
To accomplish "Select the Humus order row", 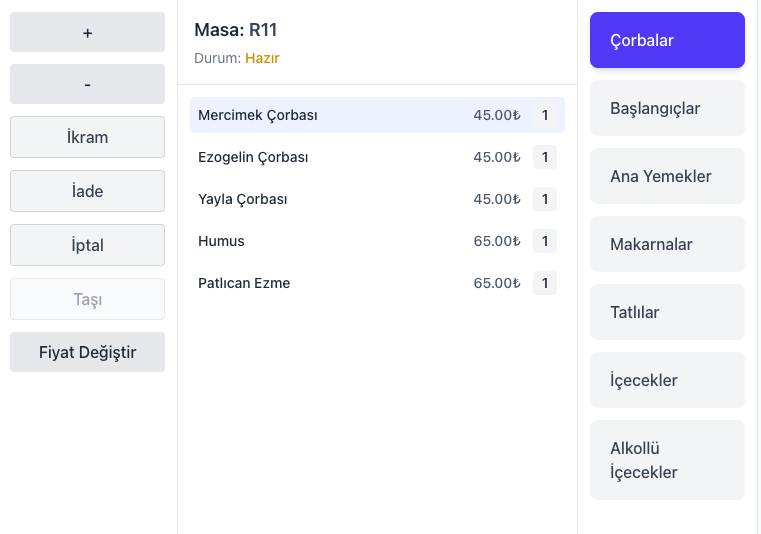I will pyautogui.click(x=377, y=241).
